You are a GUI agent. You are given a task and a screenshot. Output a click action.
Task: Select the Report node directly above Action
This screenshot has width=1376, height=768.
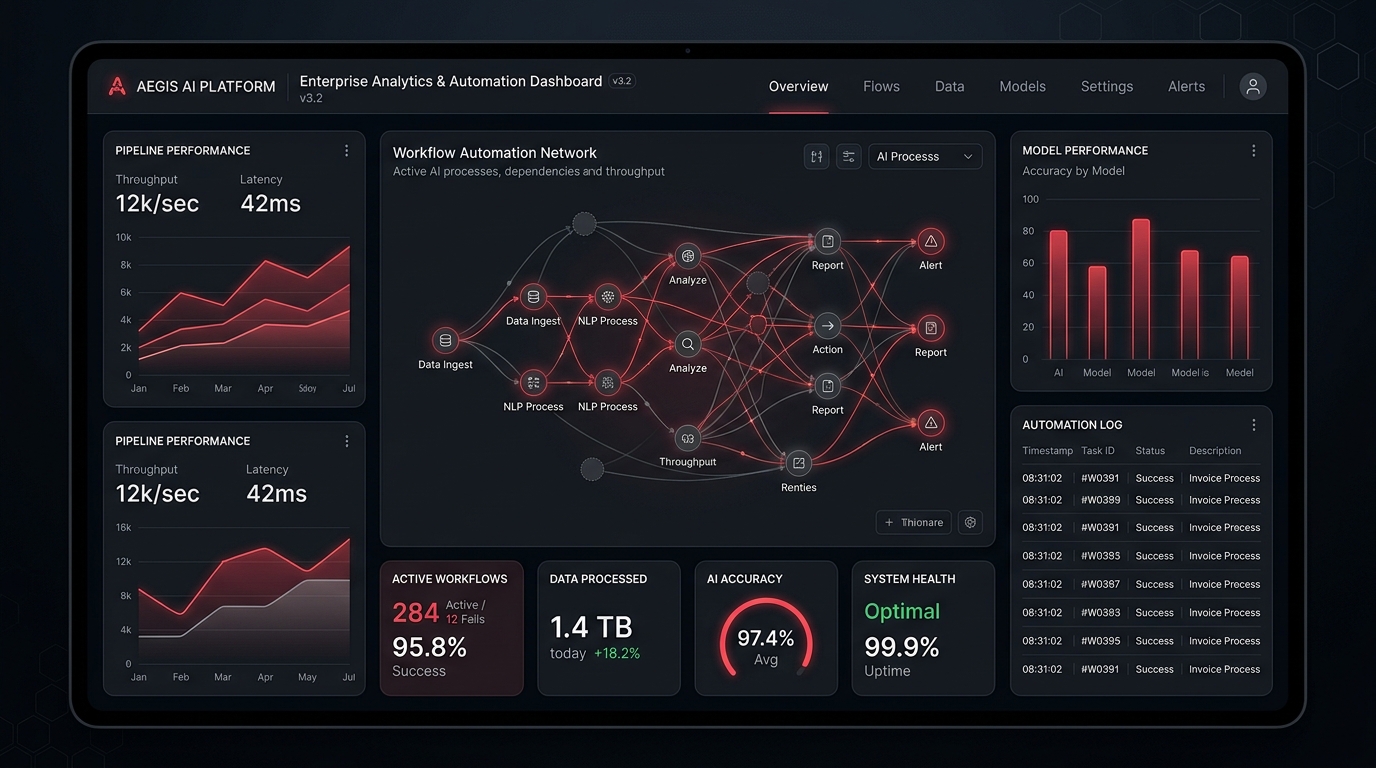(x=827, y=241)
